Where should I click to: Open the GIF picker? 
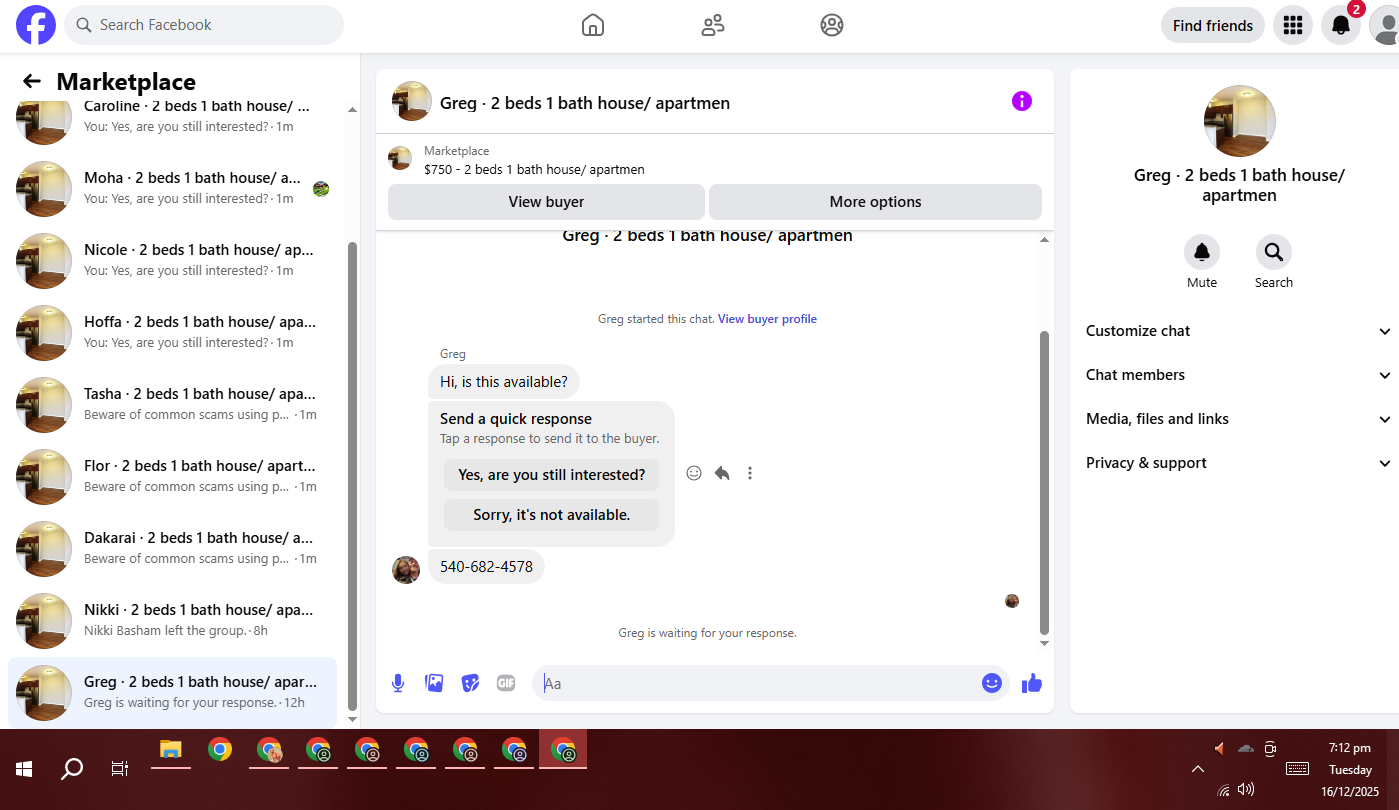[x=506, y=683]
